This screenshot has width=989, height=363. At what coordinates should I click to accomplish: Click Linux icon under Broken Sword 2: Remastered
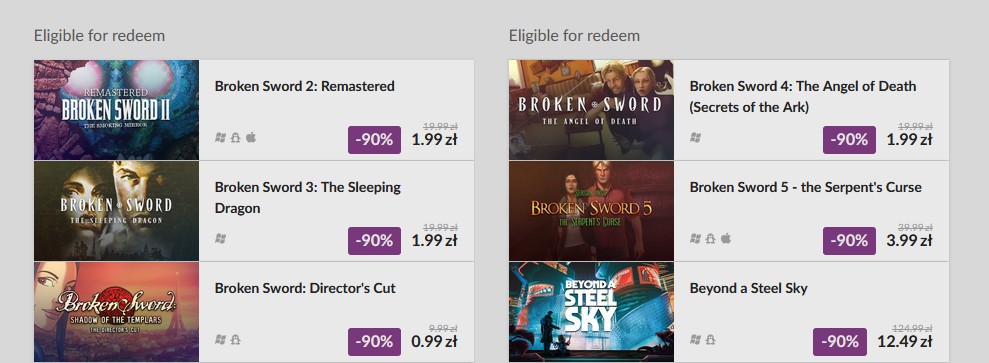point(236,137)
